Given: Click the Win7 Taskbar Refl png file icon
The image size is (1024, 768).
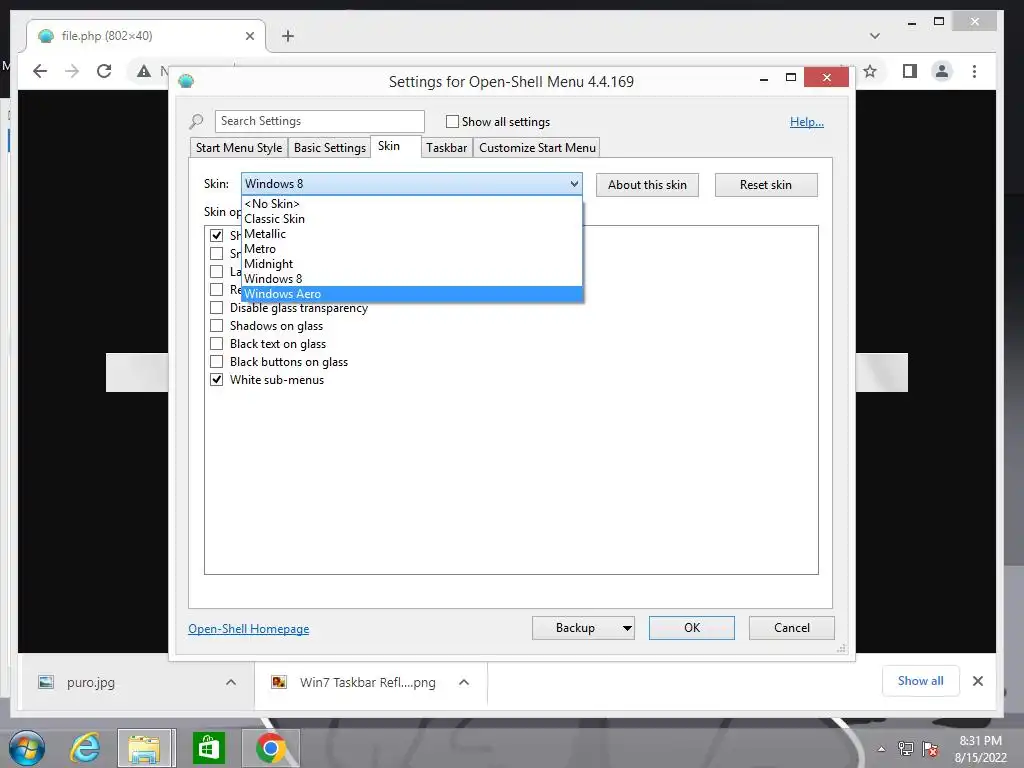Looking at the screenshot, I should (279, 682).
